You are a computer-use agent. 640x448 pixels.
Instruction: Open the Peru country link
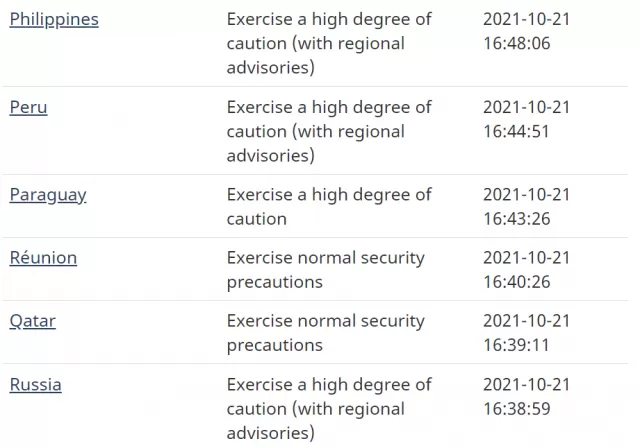click(29, 107)
